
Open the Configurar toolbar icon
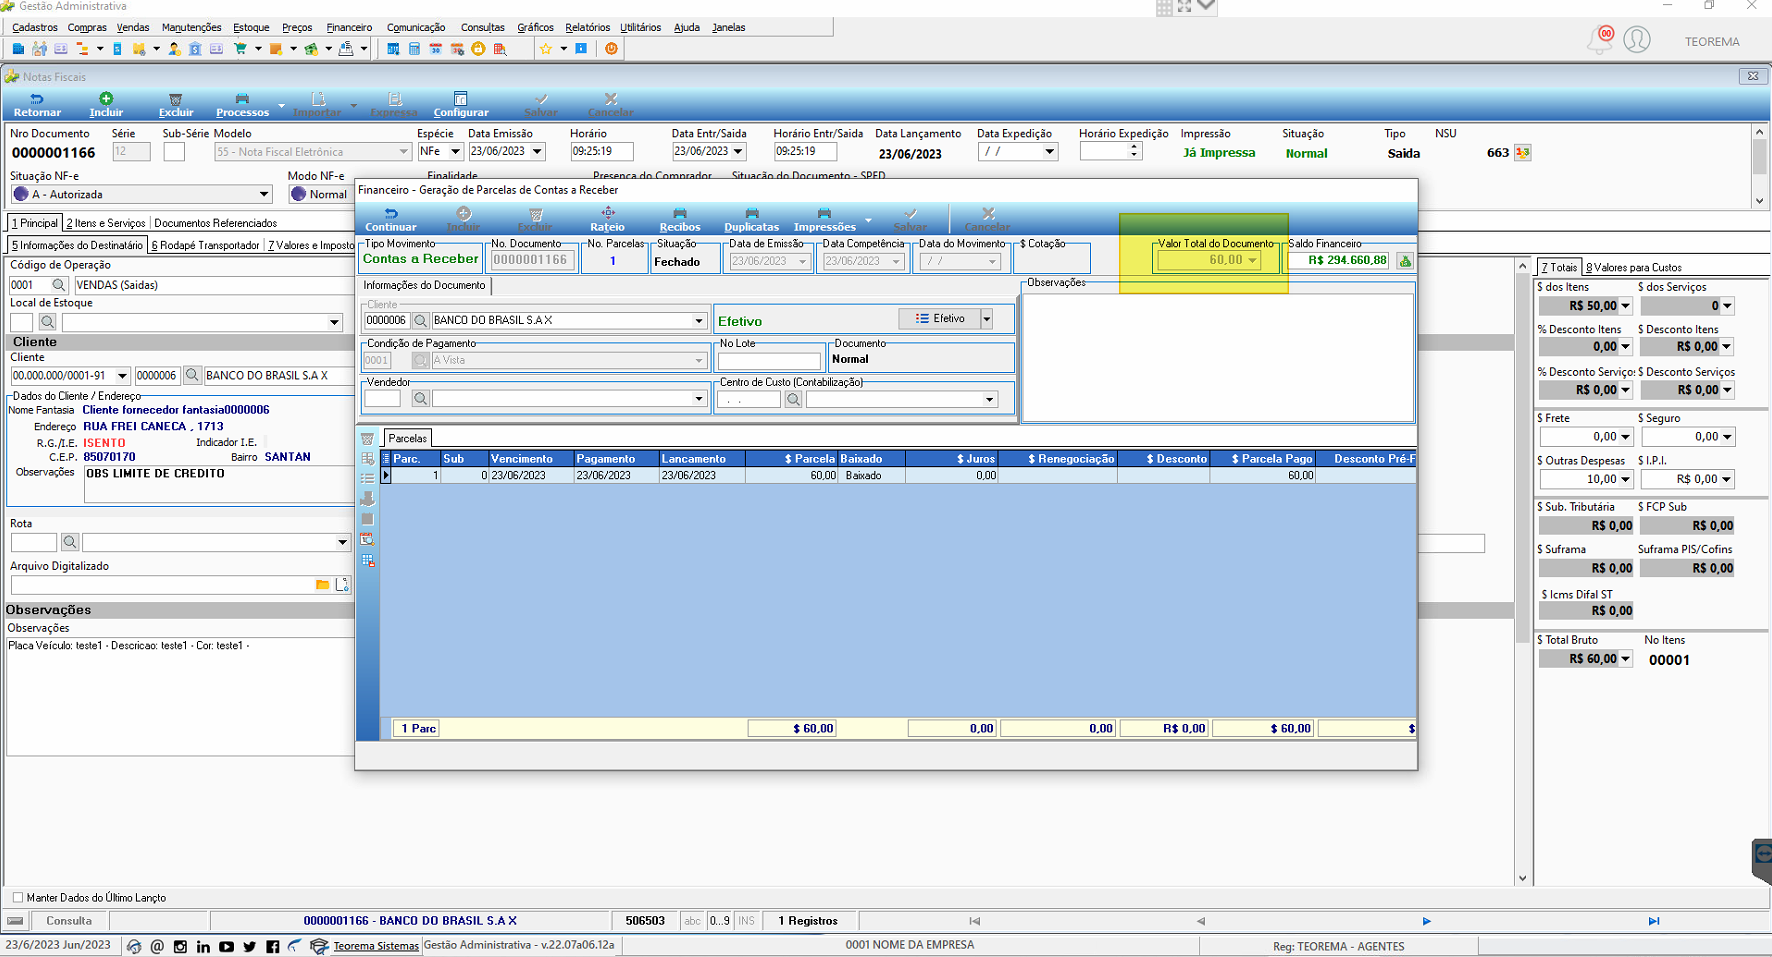461,99
